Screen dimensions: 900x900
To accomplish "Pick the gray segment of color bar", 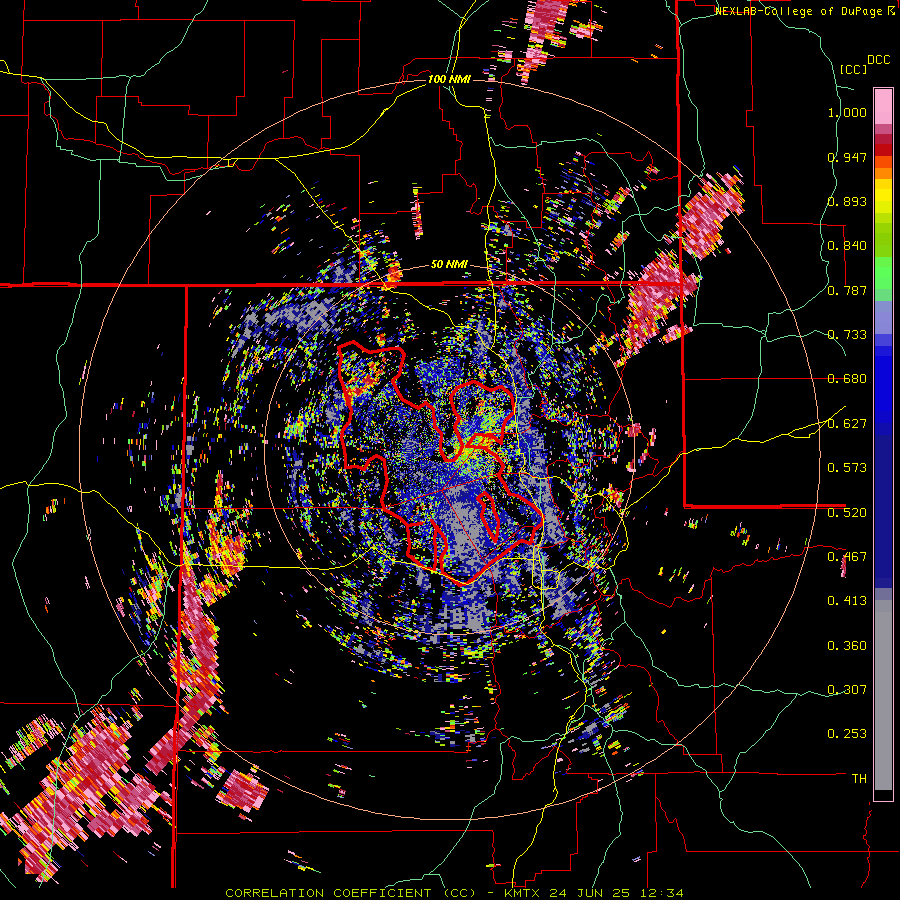I will (883, 695).
